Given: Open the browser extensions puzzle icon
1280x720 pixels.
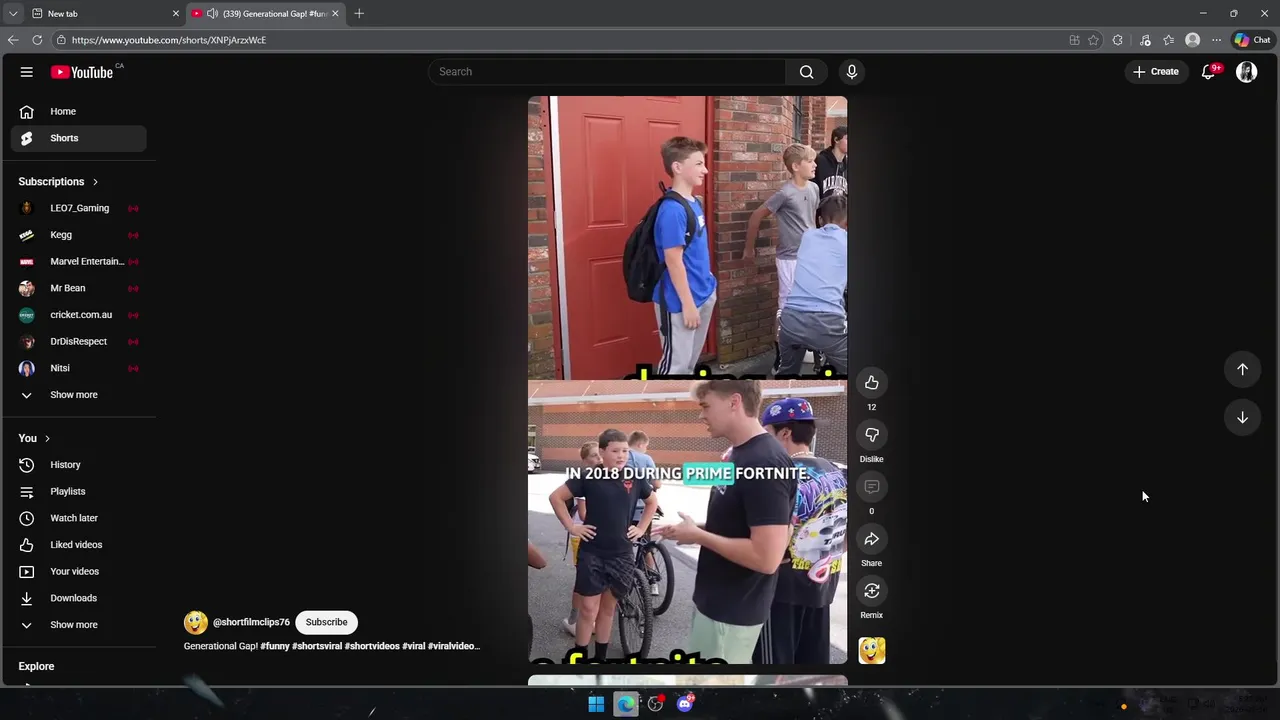Looking at the screenshot, I should coord(1118,40).
